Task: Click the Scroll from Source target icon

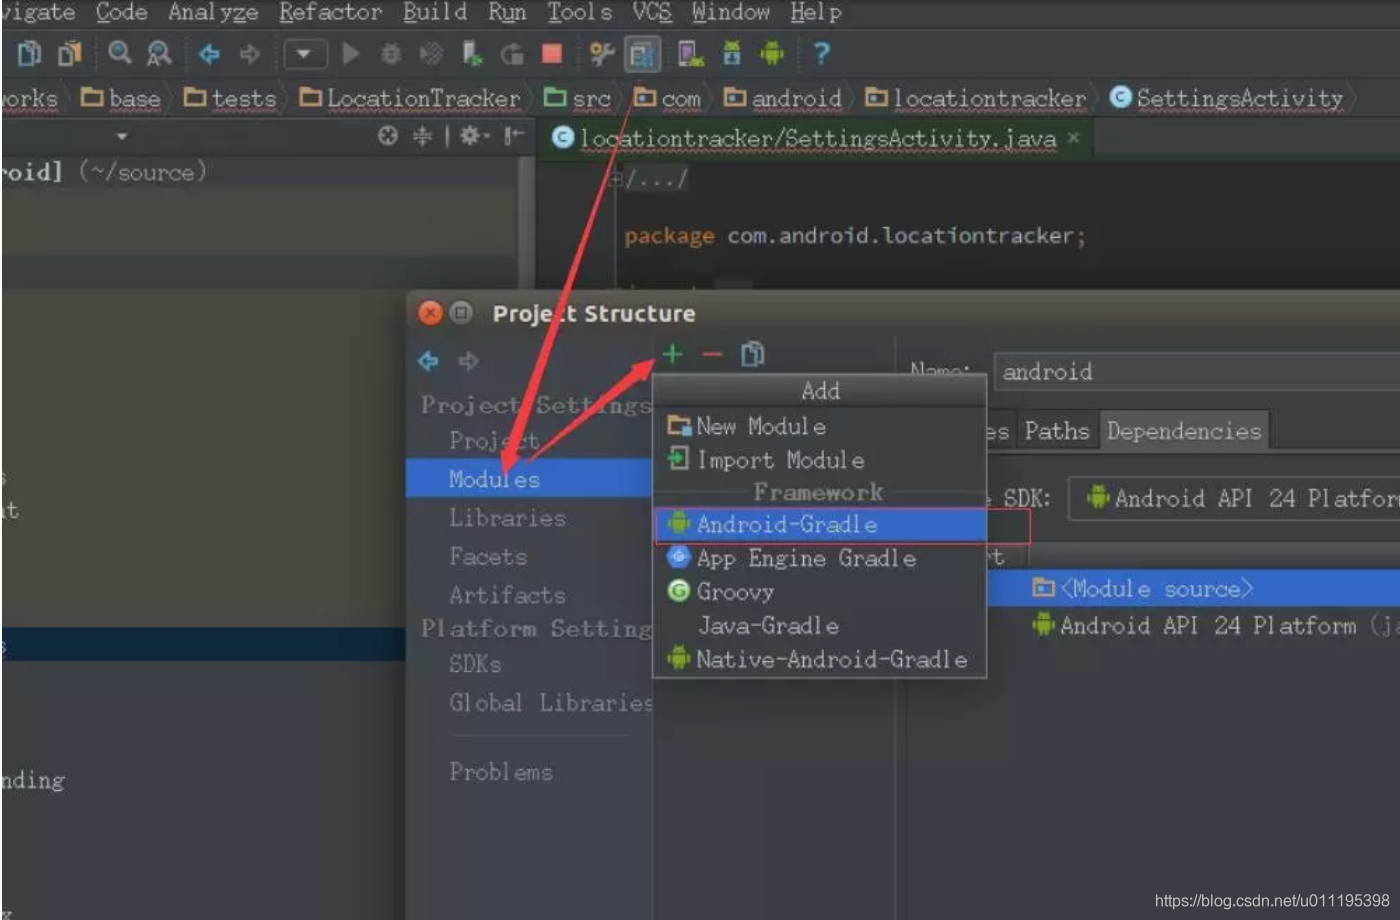Action: click(388, 136)
